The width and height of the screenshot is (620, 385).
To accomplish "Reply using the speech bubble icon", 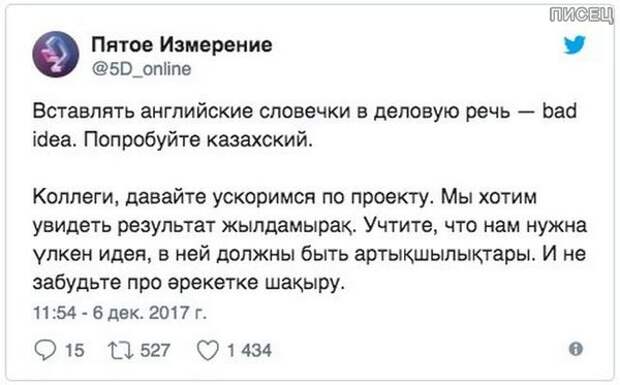I will [x=45, y=350].
